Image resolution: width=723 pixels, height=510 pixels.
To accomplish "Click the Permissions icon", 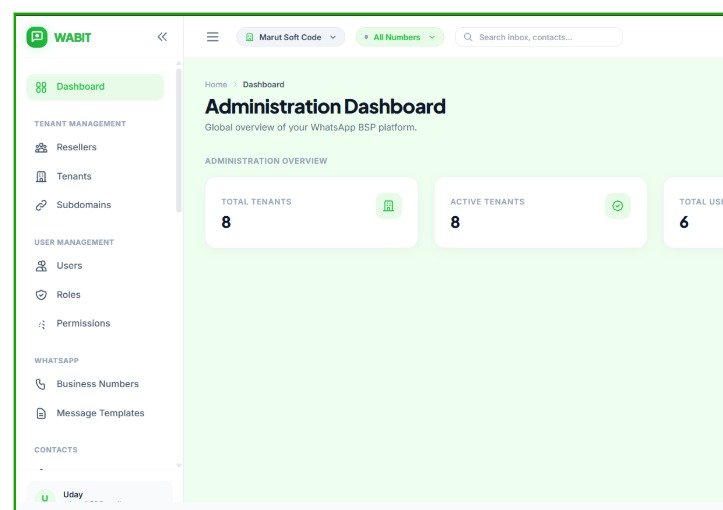I will [41, 324].
